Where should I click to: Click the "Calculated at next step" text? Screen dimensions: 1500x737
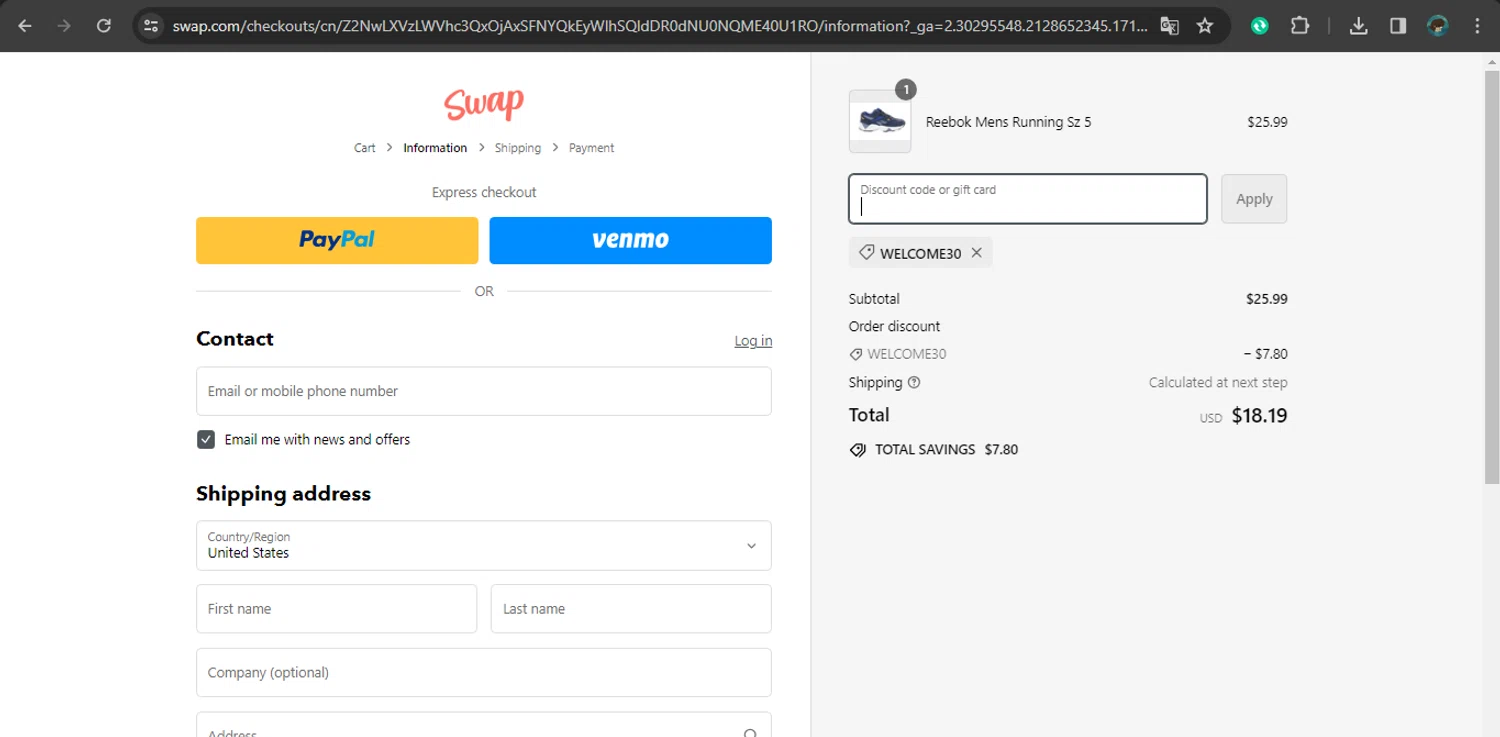1218,382
